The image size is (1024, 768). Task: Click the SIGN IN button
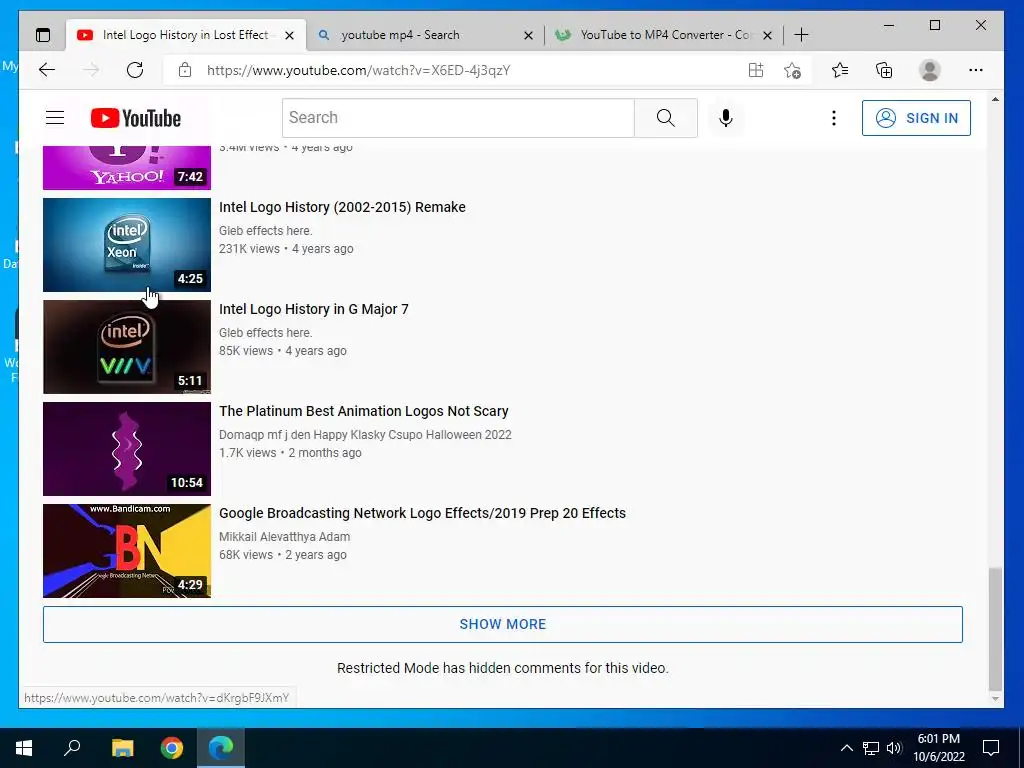(916, 118)
